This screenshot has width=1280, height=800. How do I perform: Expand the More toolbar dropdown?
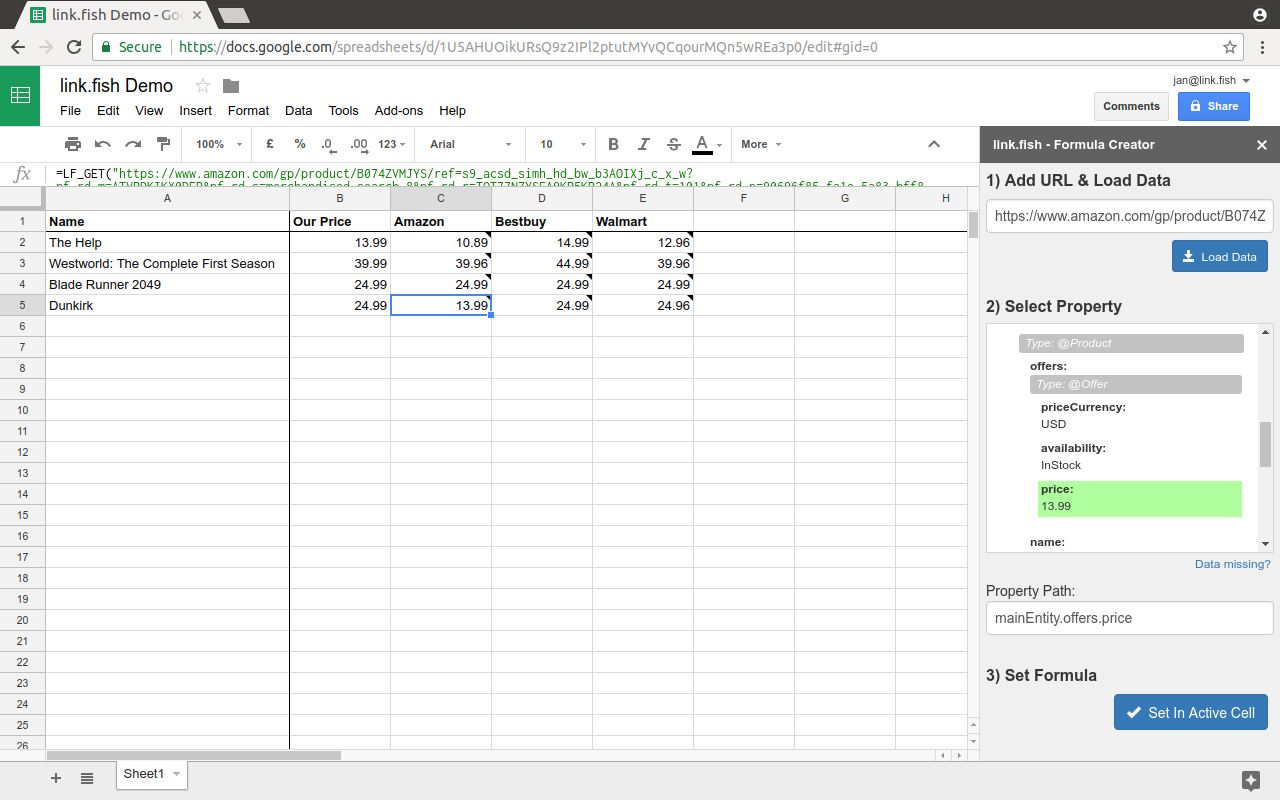coord(761,144)
